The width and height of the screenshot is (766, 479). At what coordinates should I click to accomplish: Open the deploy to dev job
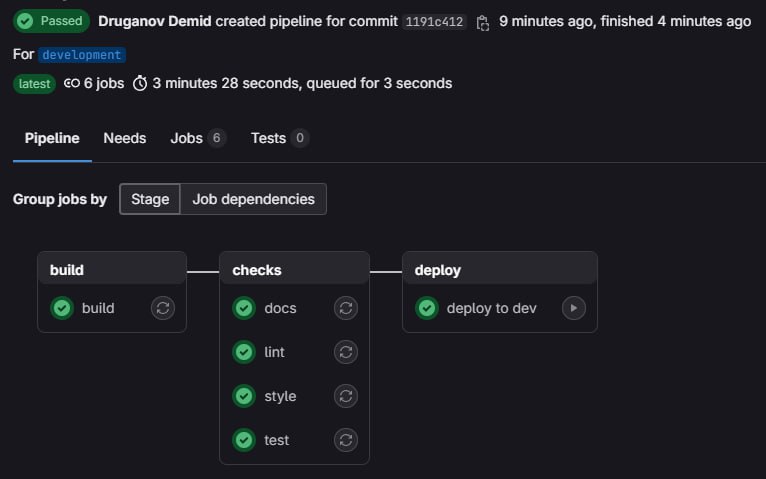click(x=491, y=308)
